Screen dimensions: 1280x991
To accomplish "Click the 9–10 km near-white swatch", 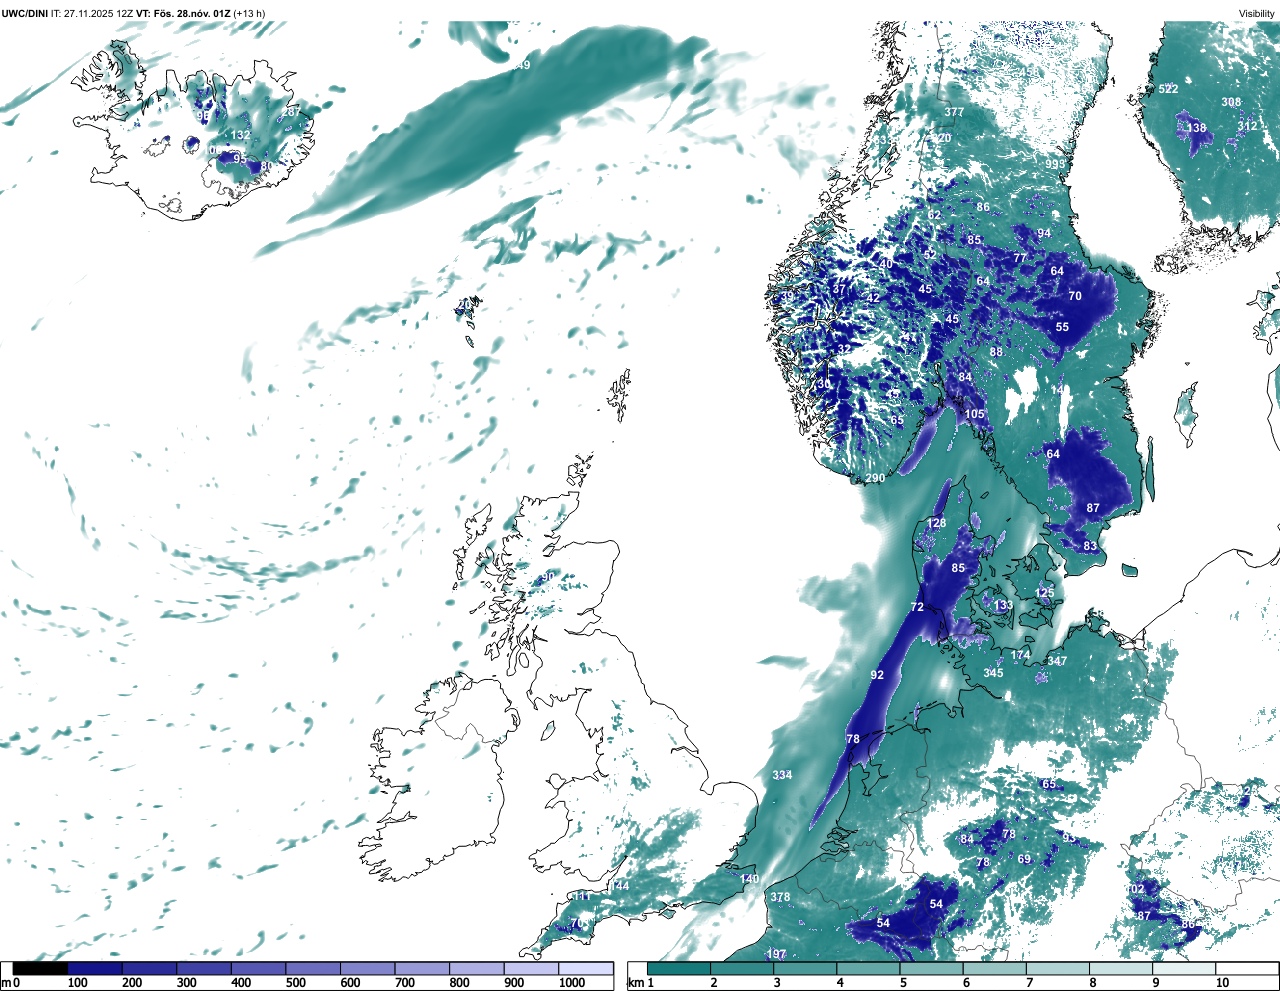I will click(x=1185, y=968).
